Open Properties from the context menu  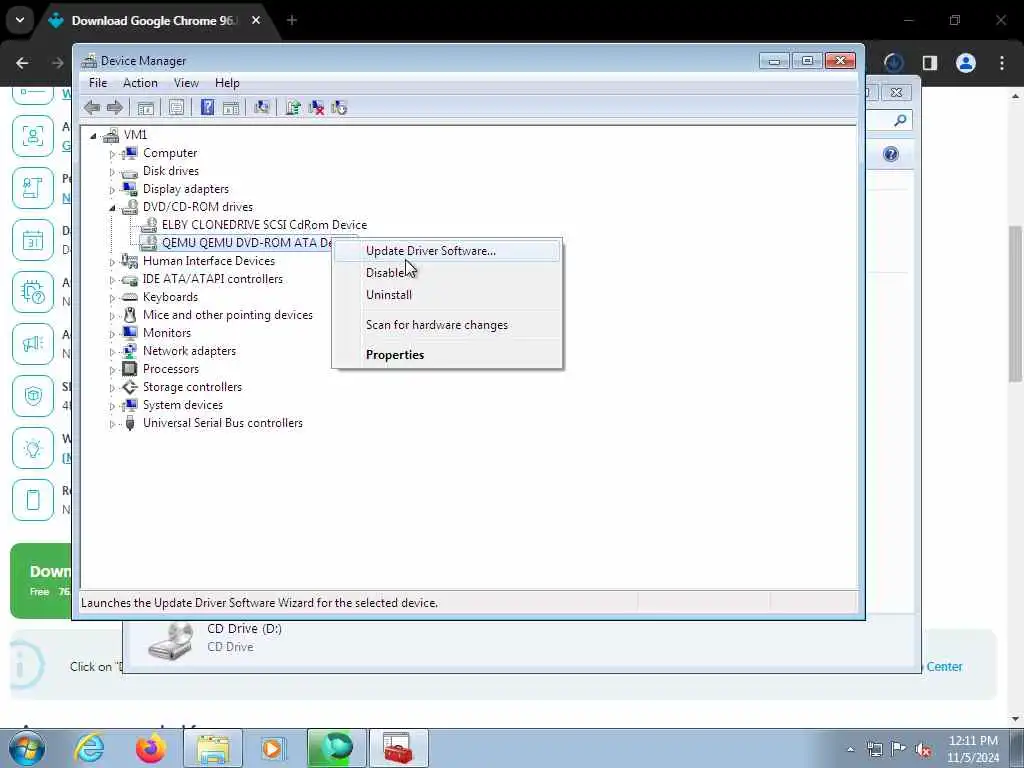point(447,355)
